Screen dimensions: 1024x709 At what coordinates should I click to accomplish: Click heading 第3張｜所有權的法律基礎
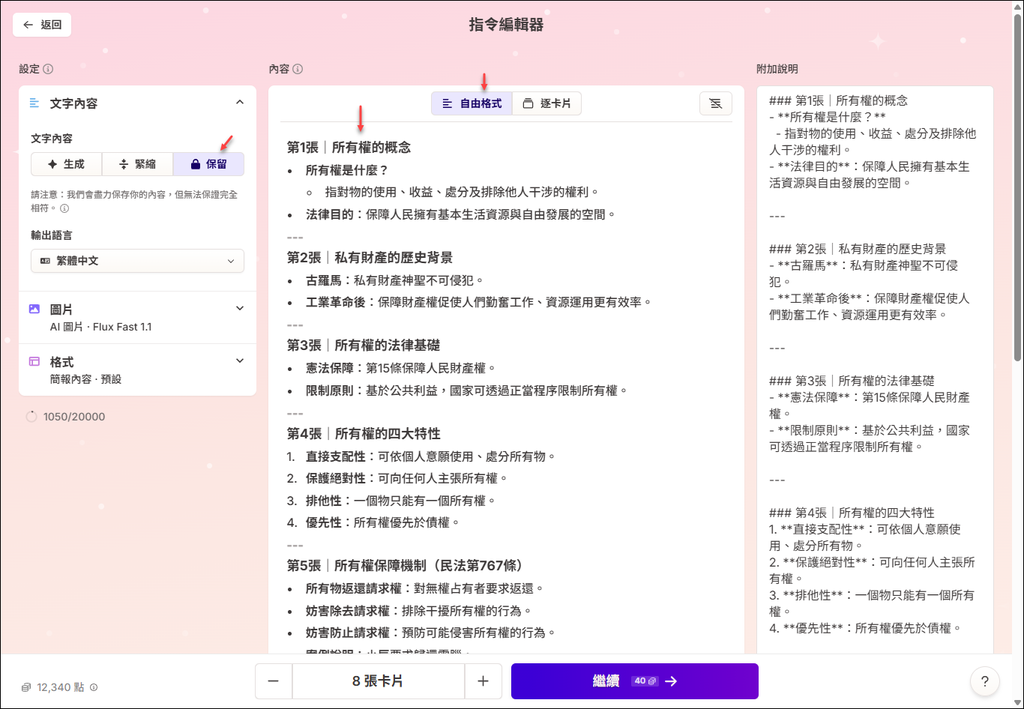pyautogui.click(x=363, y=345)
